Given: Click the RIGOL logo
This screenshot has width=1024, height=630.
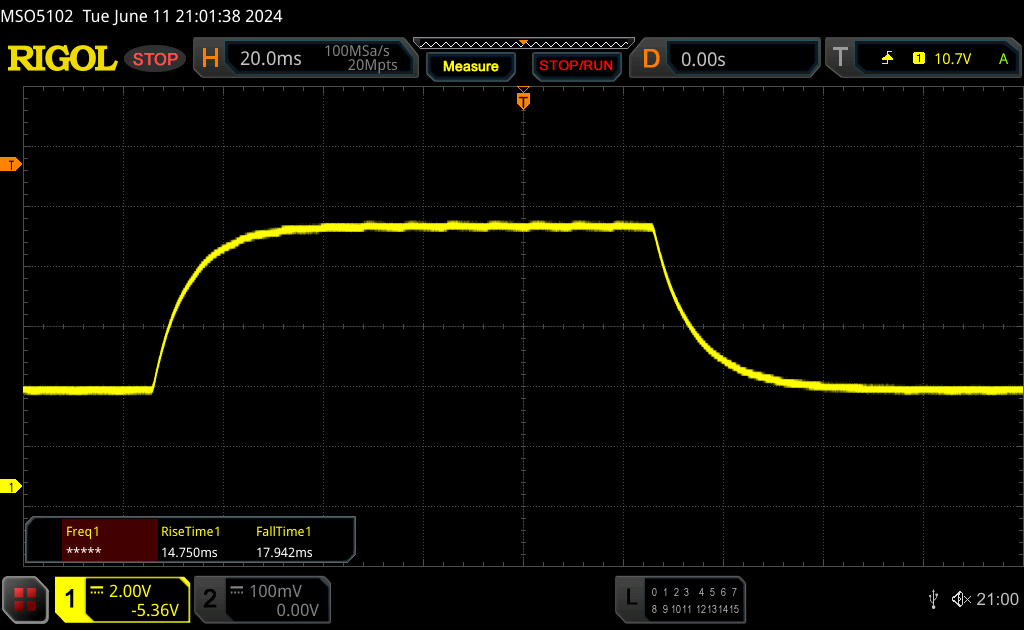Looking at the screenshot, I should point(62,59).
